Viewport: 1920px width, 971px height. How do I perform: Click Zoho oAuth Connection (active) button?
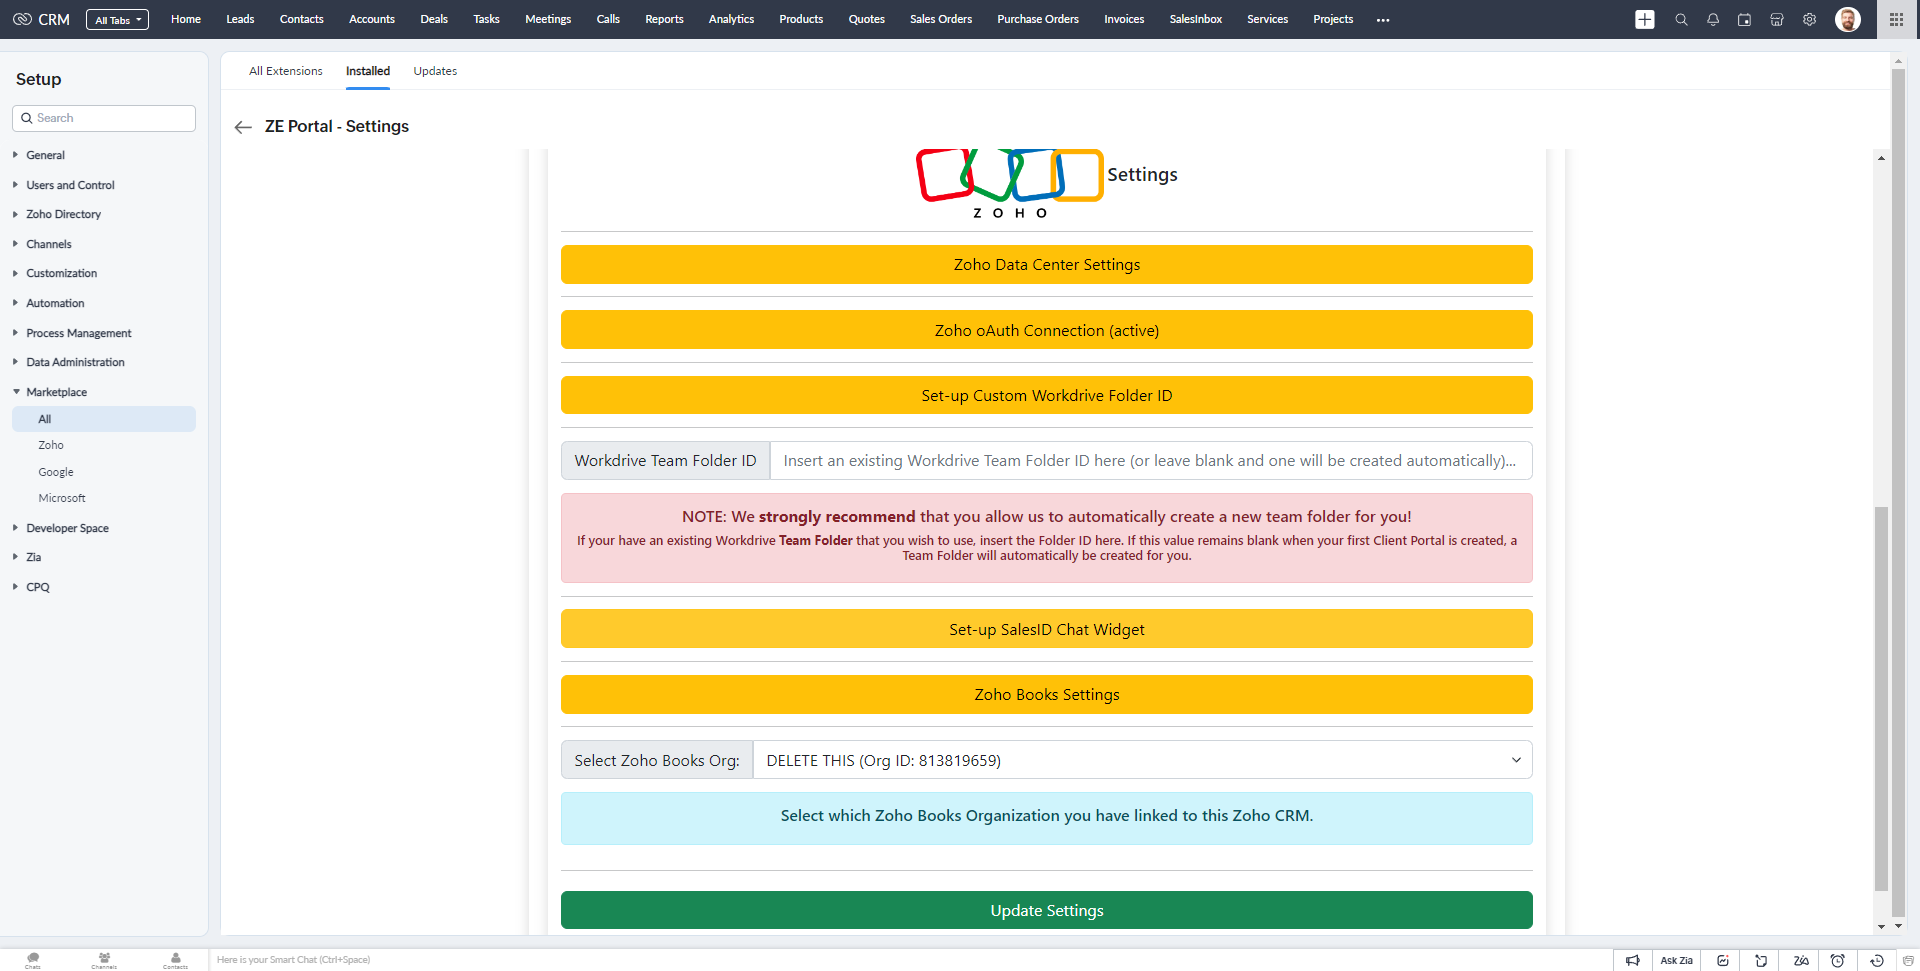pyautogui.click(x=1046, y=330)
